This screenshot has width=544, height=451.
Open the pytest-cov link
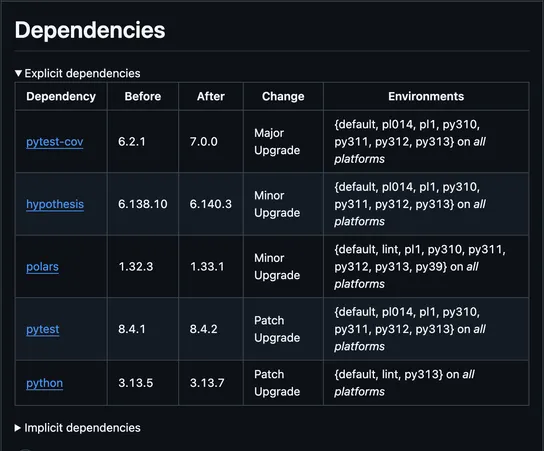[55, 142]
